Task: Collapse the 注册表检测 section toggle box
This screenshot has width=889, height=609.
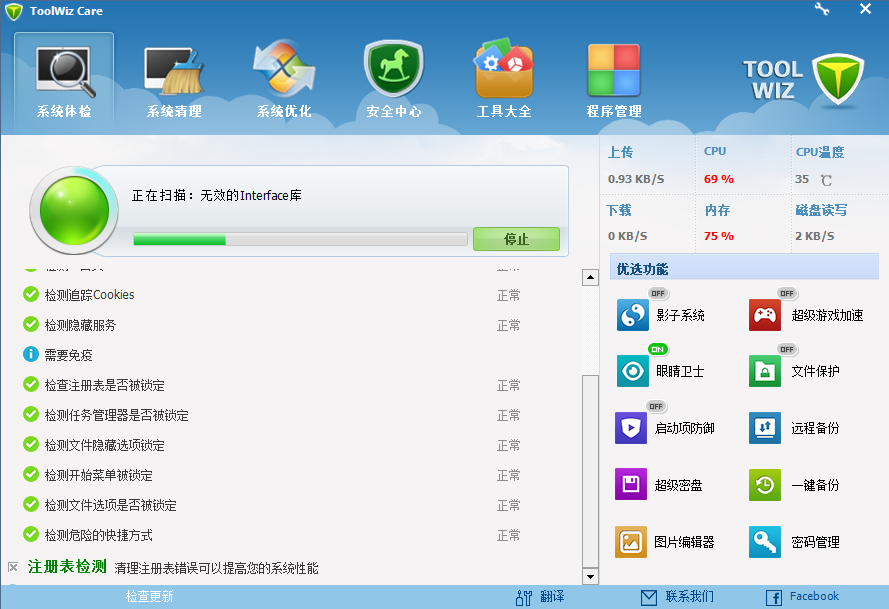Action: click(13, 567)
